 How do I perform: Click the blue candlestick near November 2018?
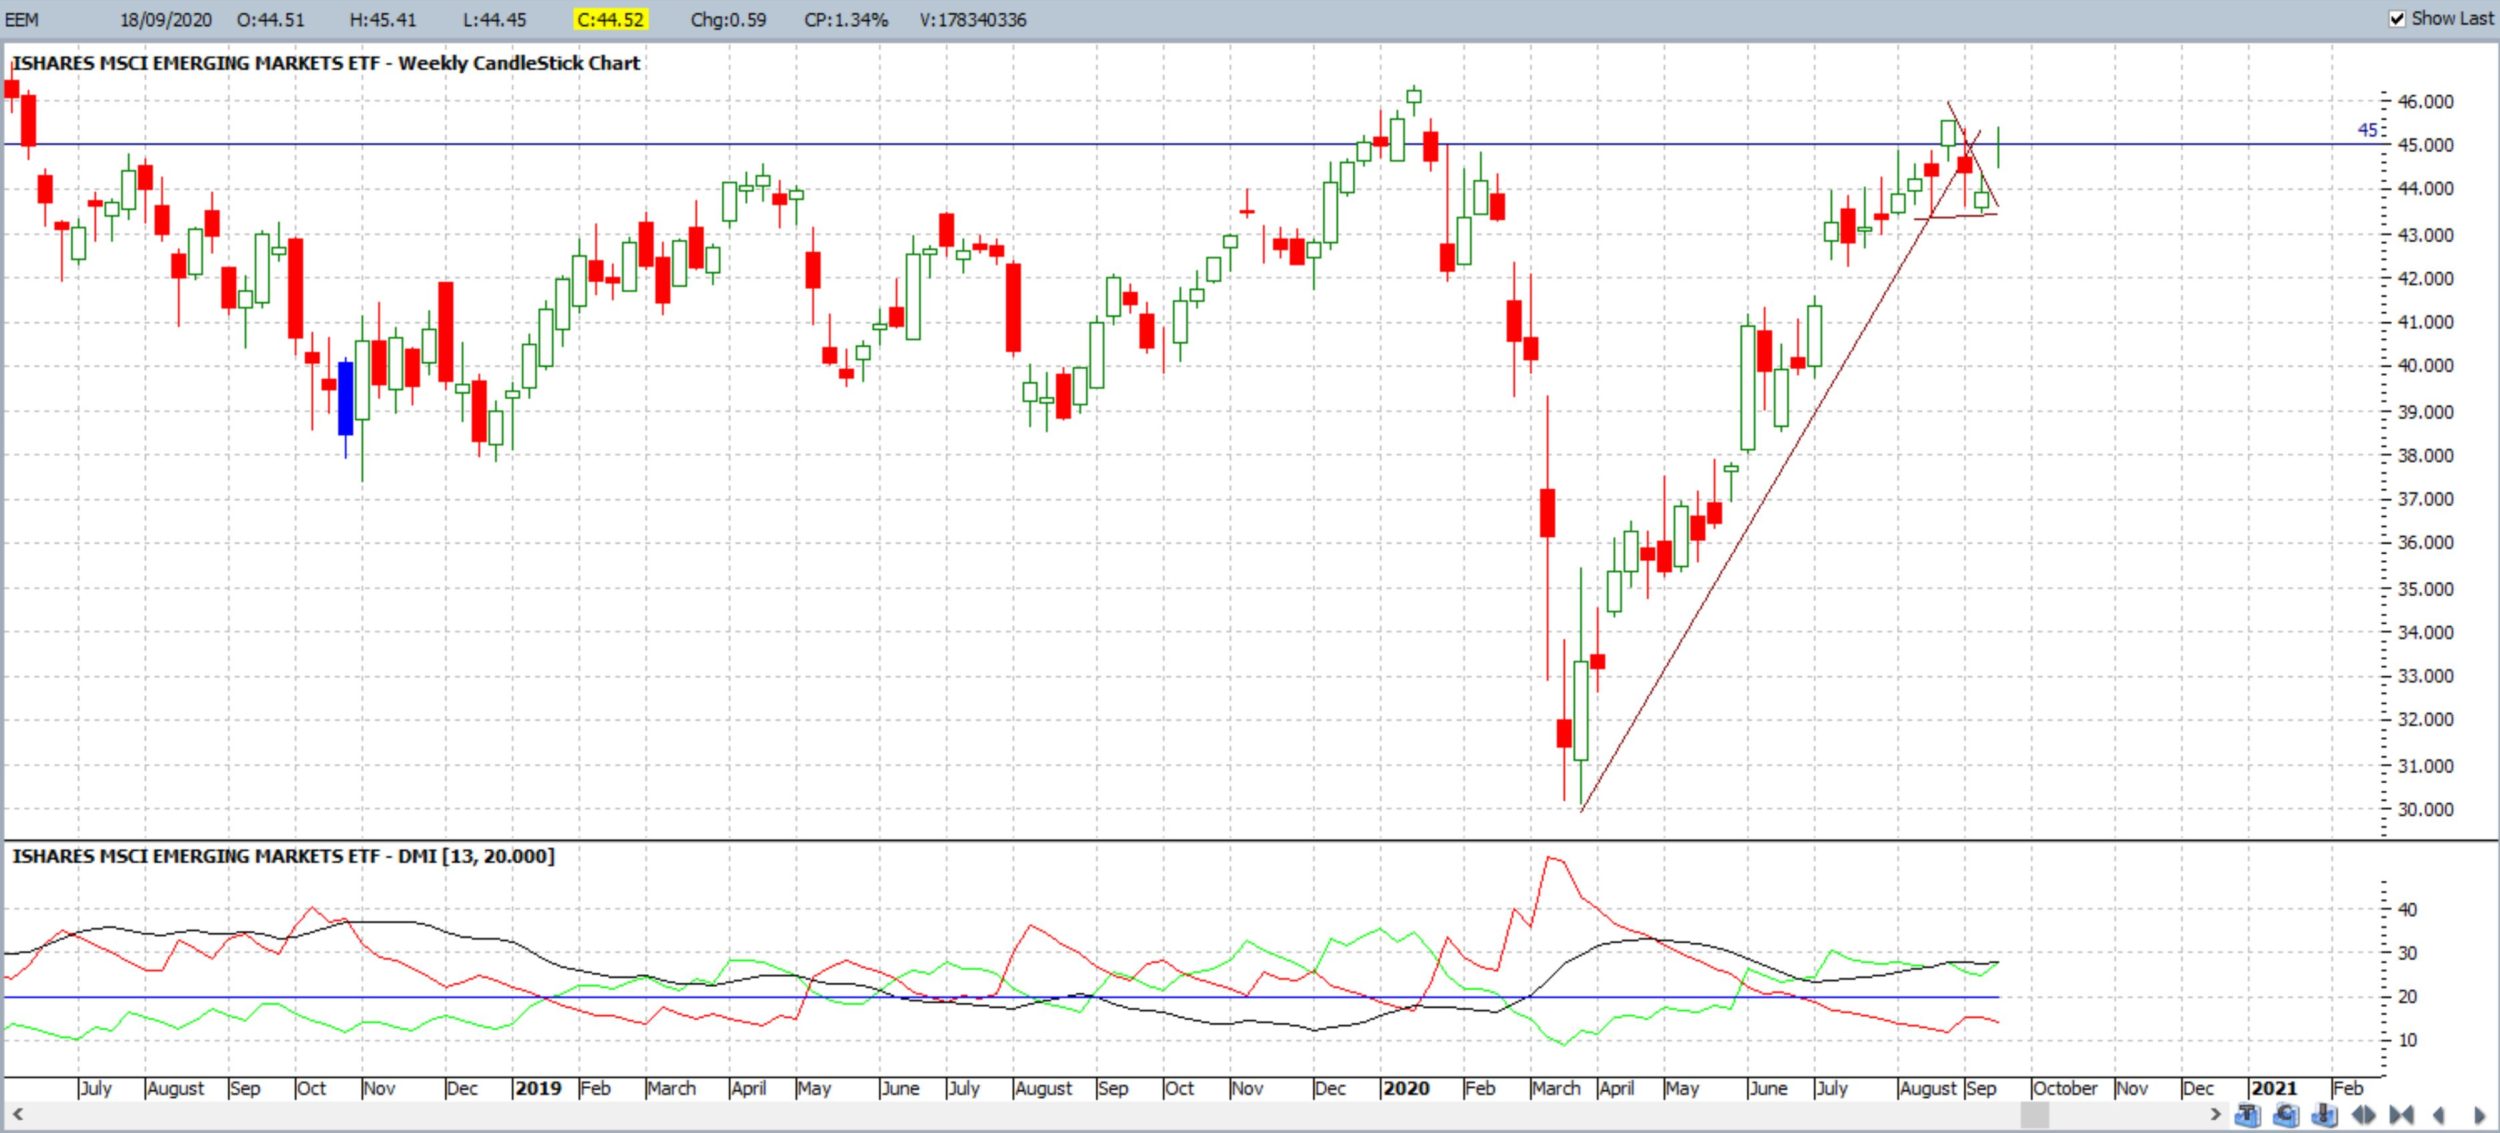pos(346,398)
